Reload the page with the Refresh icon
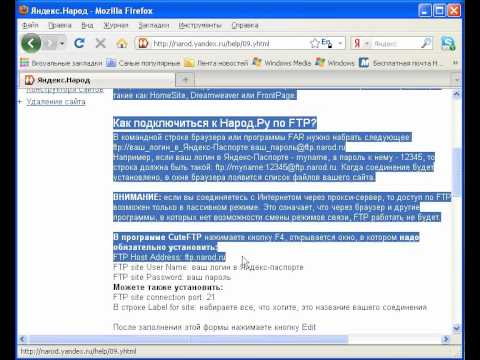The height and width of the screenshot is (360, 480). click(79, 43)
